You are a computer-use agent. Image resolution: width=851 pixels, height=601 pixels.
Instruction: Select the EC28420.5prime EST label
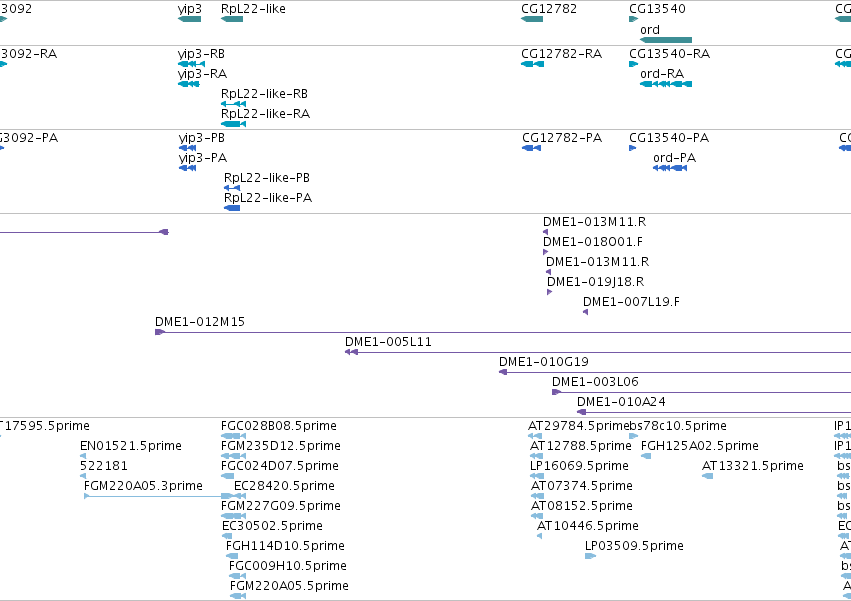tap(284, 486)
